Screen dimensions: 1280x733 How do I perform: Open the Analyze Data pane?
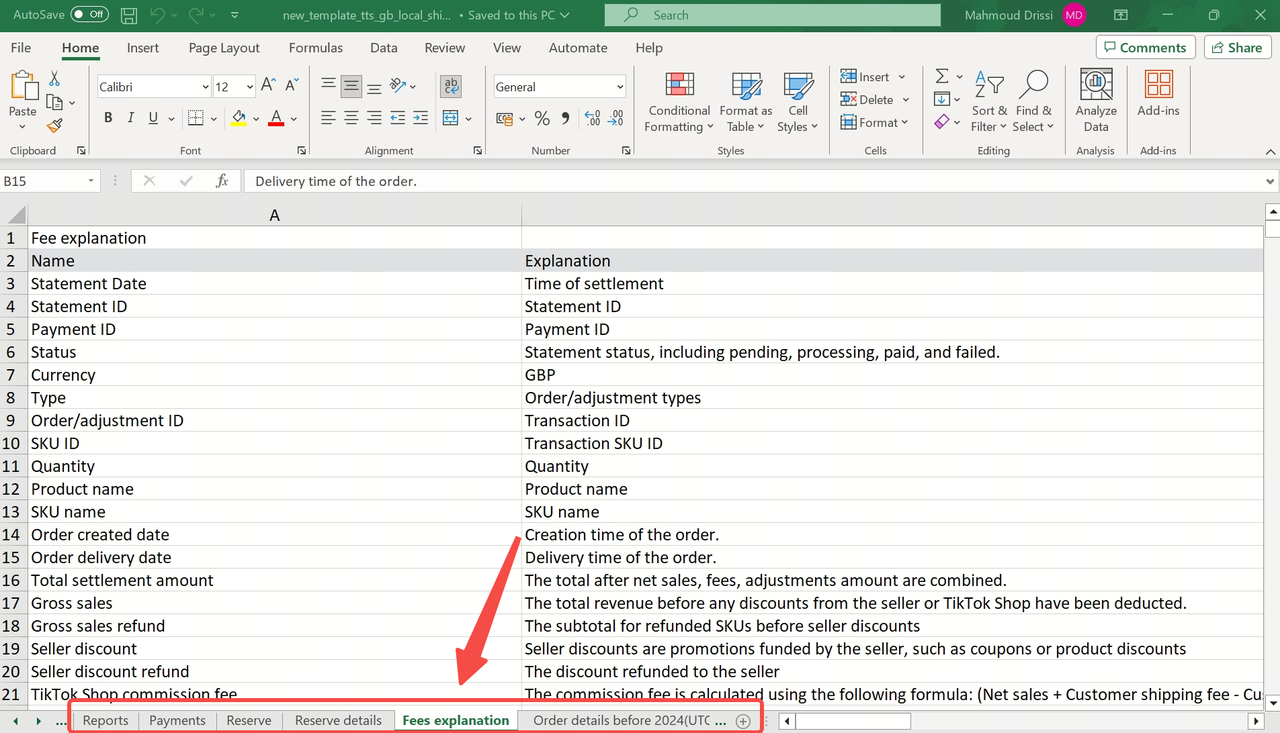point(1096,101)
